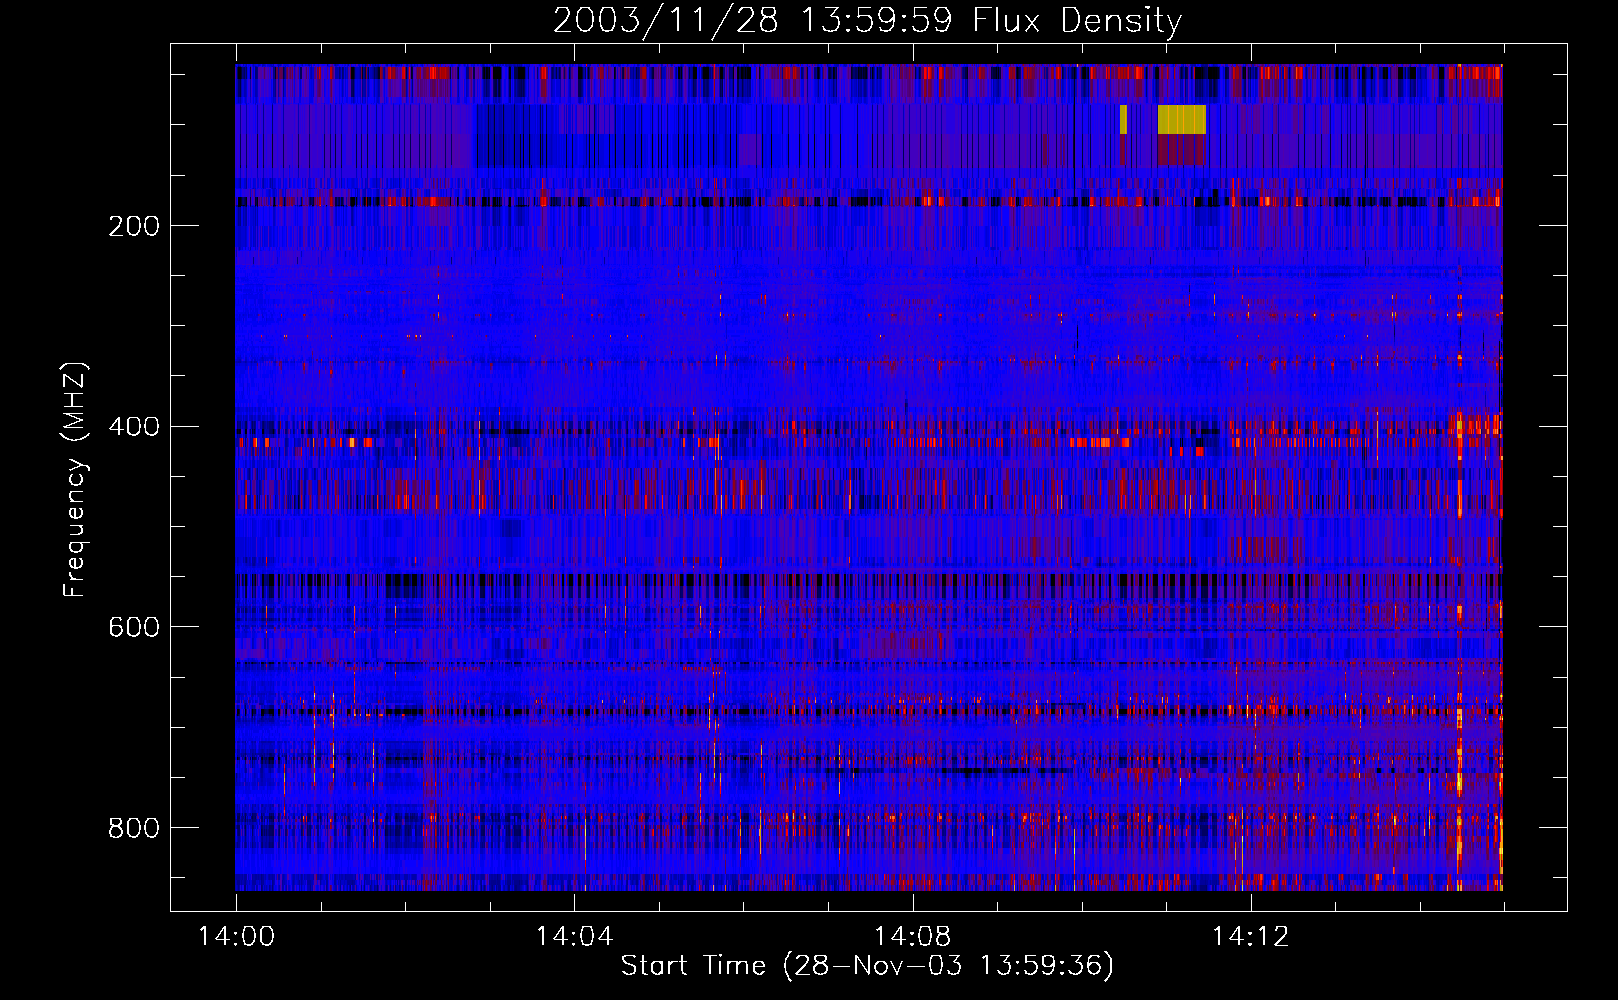Screen dimensions: 1618x1000
Task: Click the 14:00 time tick label
Action: pyautogui.click(x=236, y=936)
